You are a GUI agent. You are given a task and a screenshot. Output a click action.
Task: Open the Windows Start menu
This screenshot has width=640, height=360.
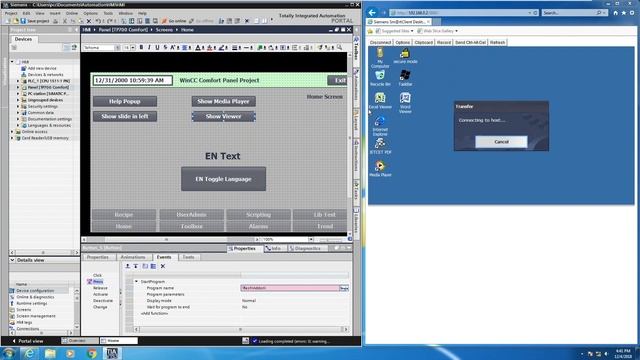[9, 353]
